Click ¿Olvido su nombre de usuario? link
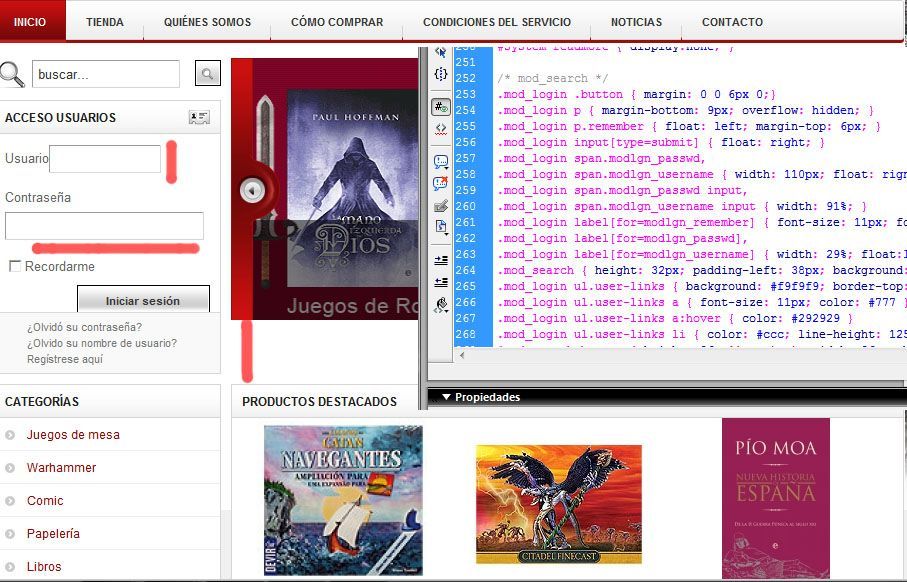 102,343
